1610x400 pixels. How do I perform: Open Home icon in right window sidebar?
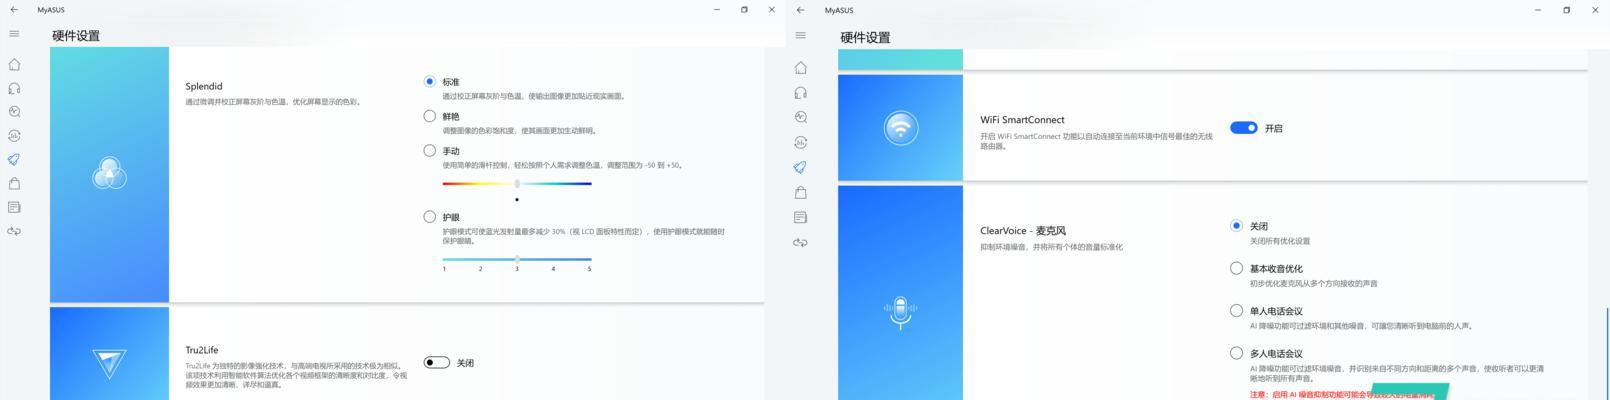point(800,68)
